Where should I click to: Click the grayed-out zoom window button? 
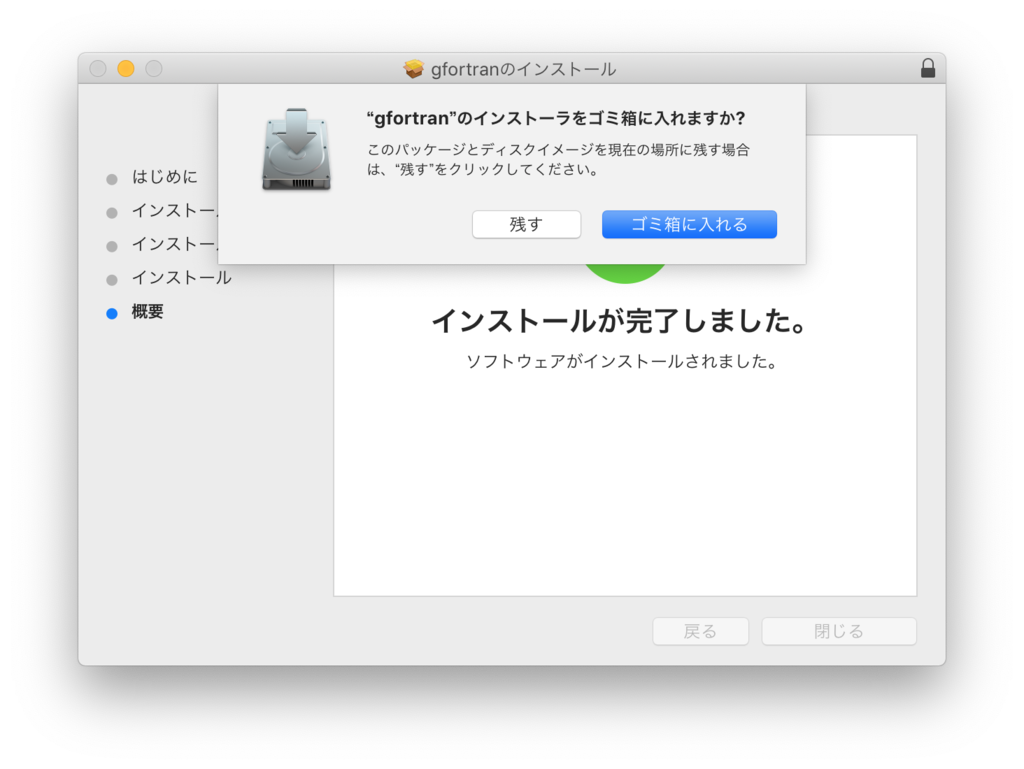(x=154, y=69)
